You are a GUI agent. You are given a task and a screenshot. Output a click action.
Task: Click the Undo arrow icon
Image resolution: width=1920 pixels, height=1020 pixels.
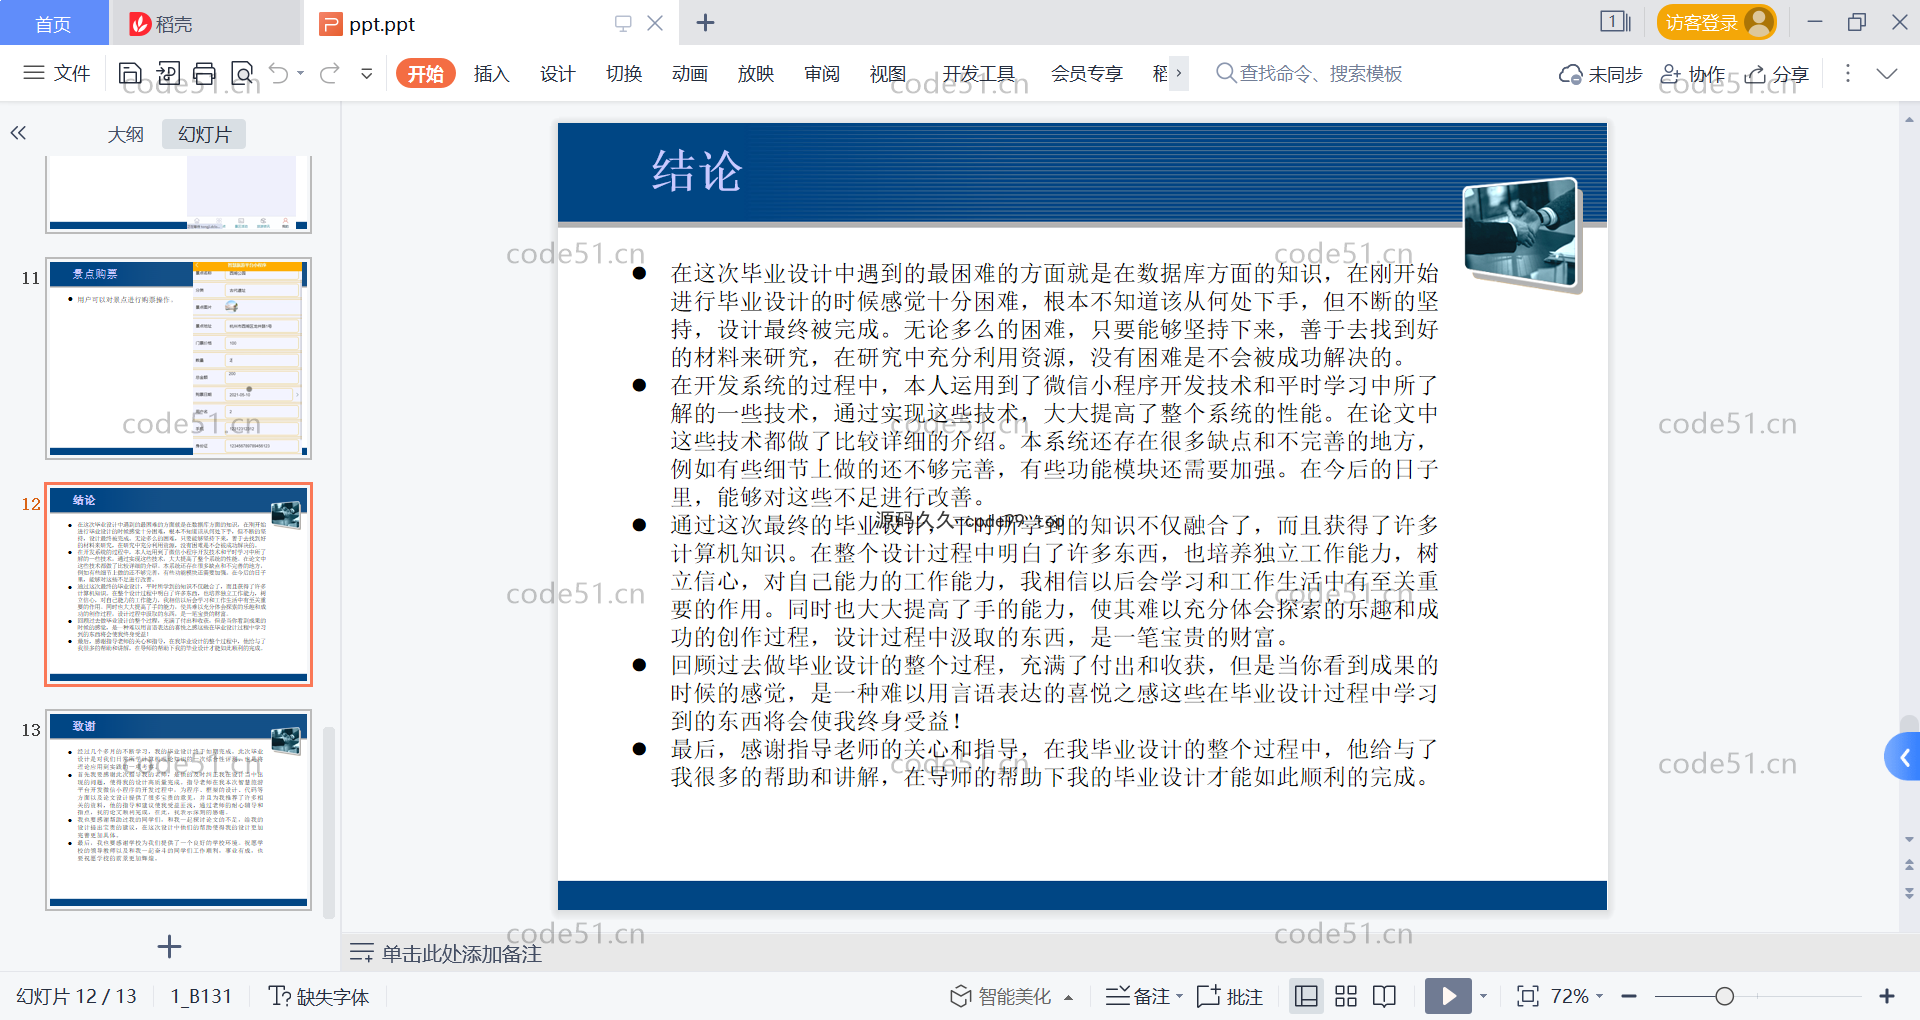pyautogui.click(x=279, y=73)
